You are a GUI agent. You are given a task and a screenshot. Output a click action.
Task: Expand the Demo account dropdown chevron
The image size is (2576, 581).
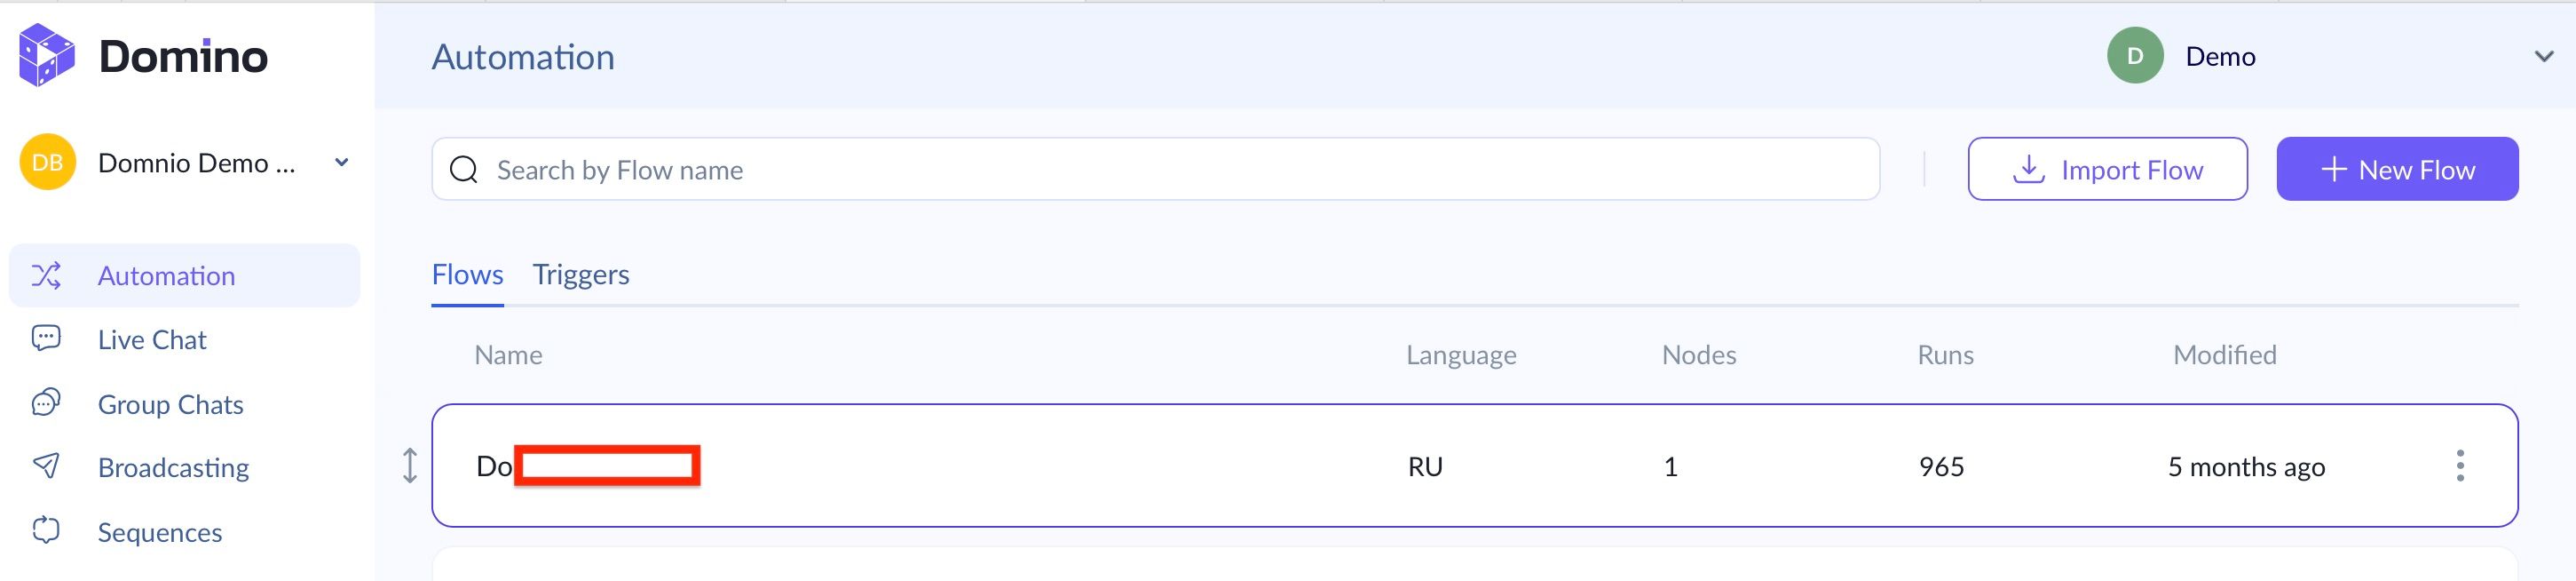[2543, 56]
